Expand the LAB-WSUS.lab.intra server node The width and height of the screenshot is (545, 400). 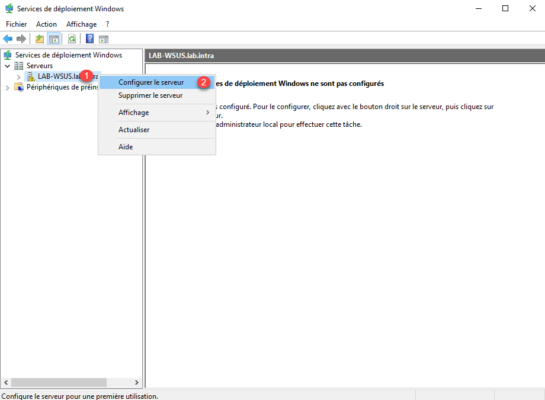pyautogui.click(x=19, y=77)
